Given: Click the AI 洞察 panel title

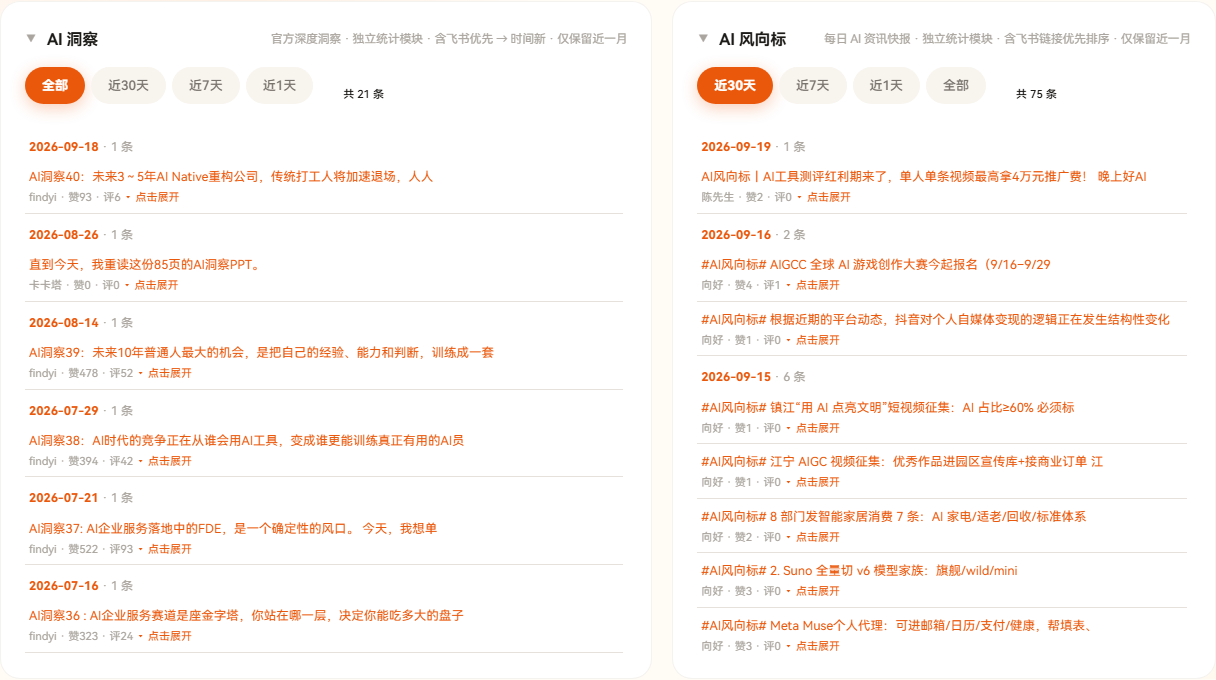Looking at the screenshot, I should coord(72,39).
